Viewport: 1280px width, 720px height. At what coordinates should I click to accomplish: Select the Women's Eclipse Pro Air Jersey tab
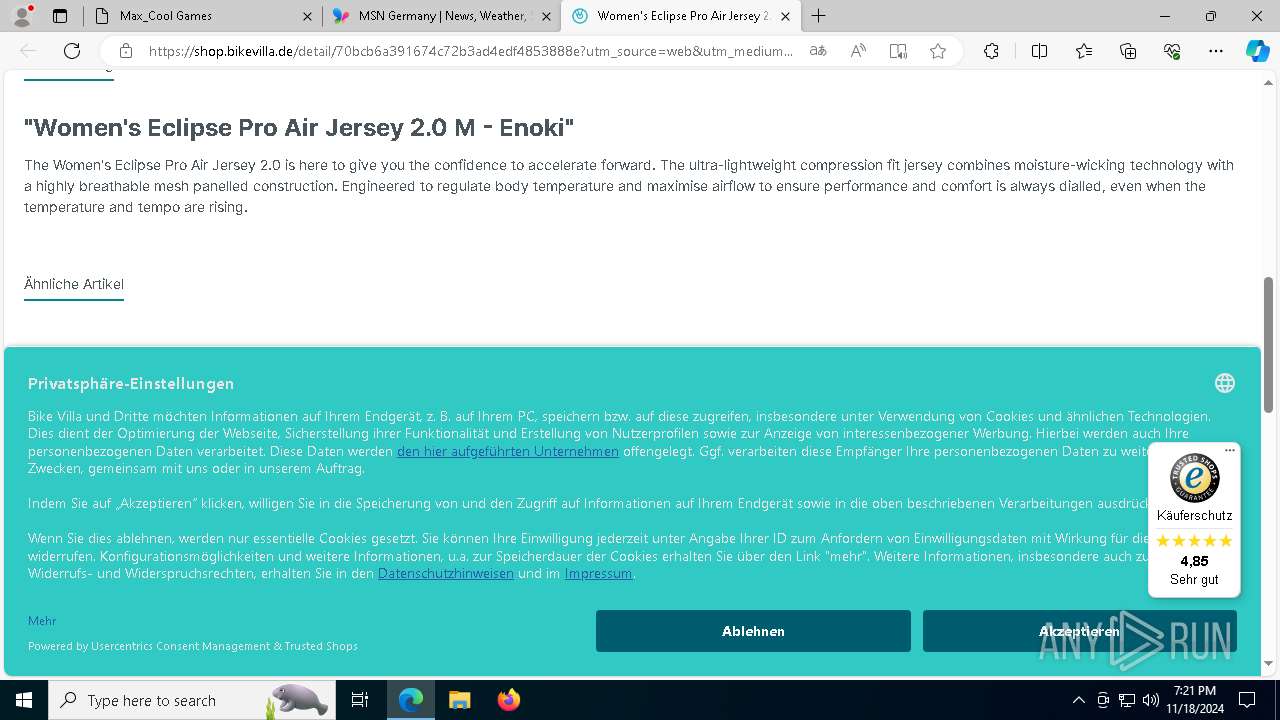pos(683,16)
